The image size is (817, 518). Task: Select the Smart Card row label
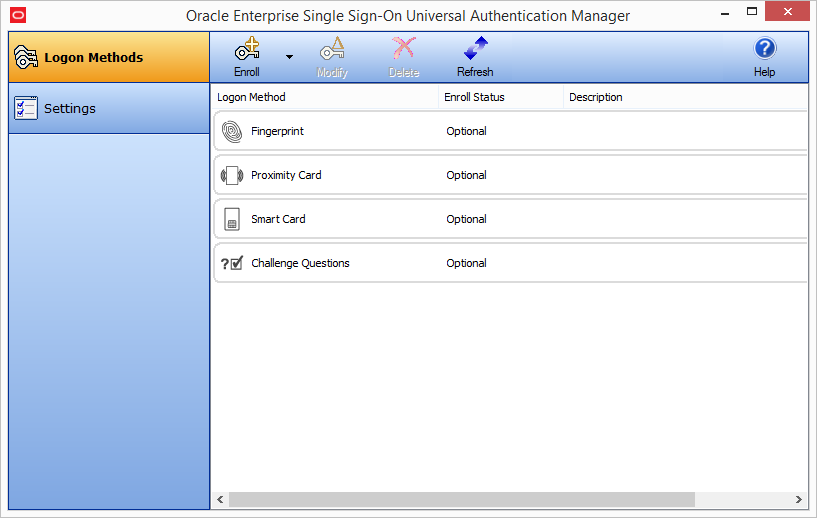click(278, 219)
